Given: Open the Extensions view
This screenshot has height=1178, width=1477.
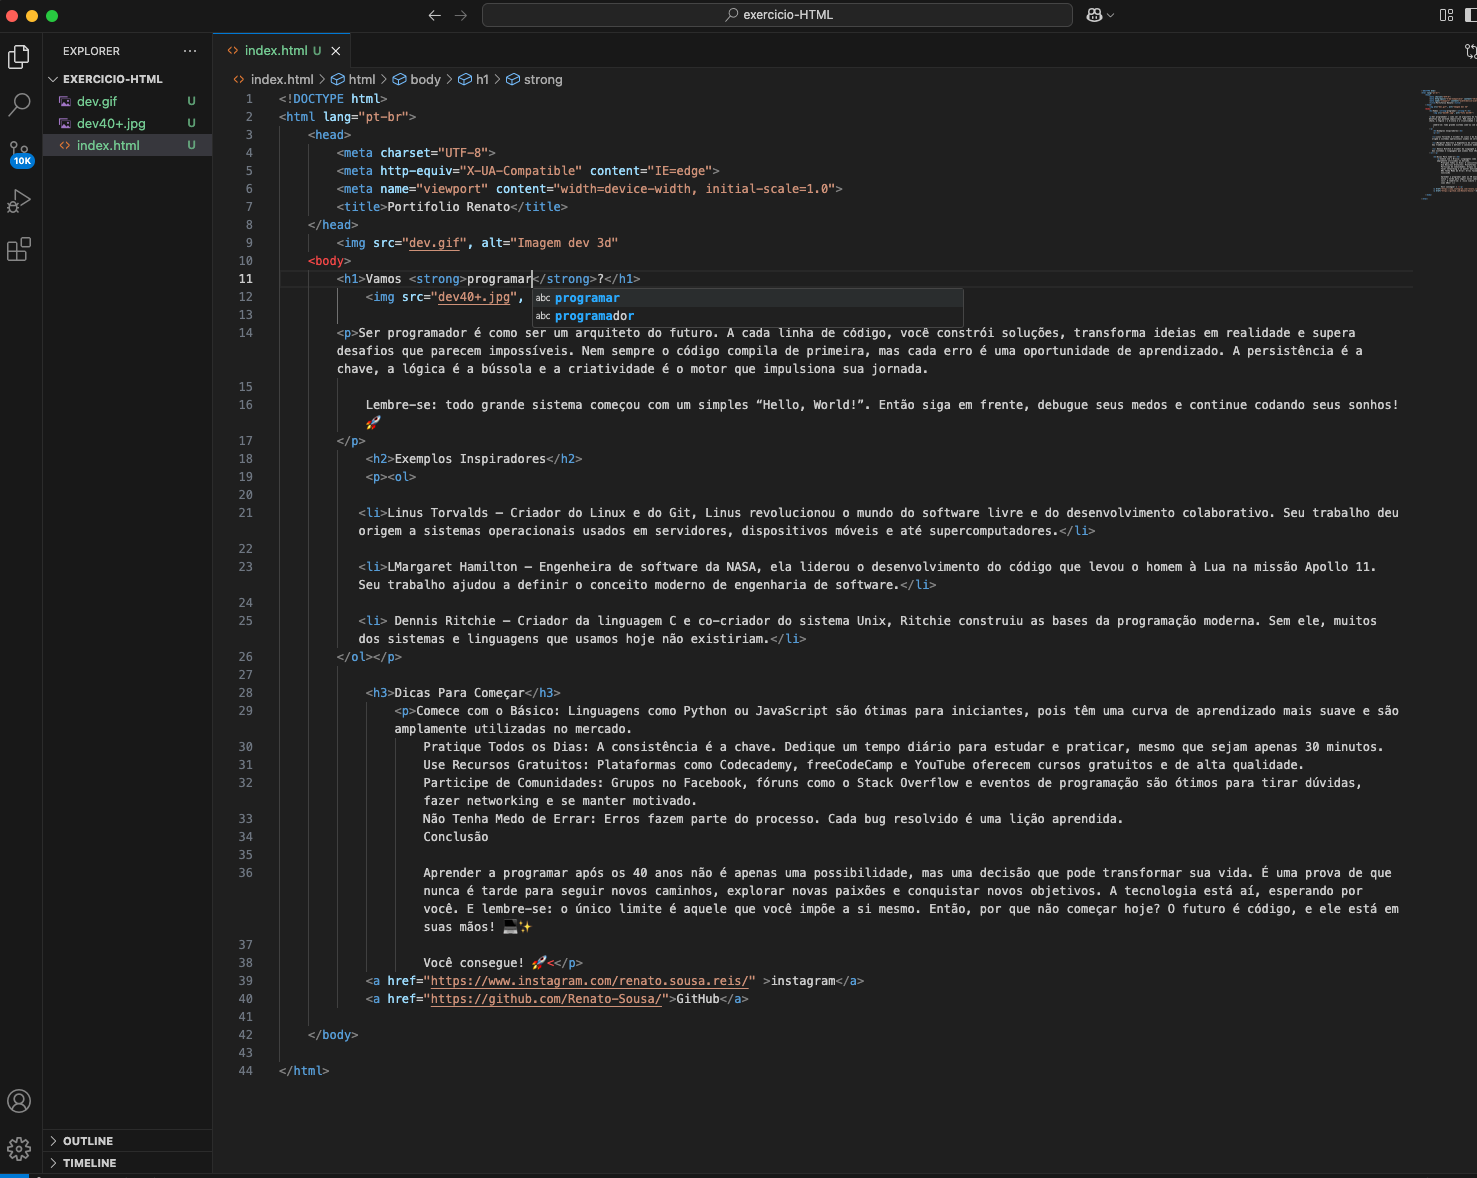Looking at the screenshot, I should click(19, 249).
